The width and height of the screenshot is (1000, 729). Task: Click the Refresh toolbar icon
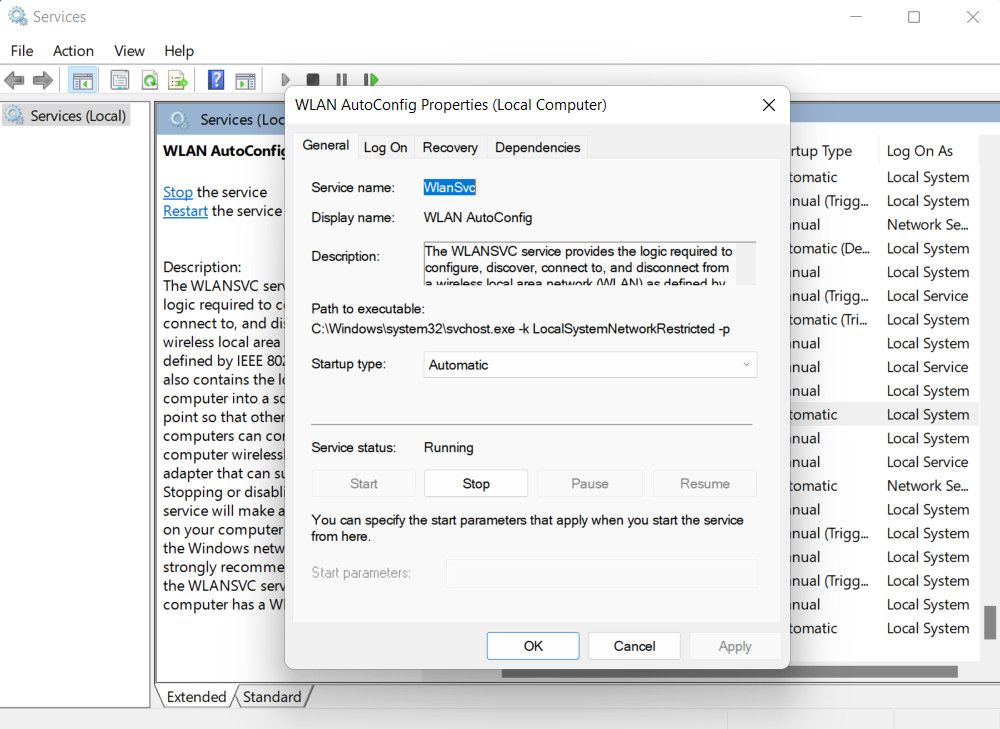tap(149, 80)
